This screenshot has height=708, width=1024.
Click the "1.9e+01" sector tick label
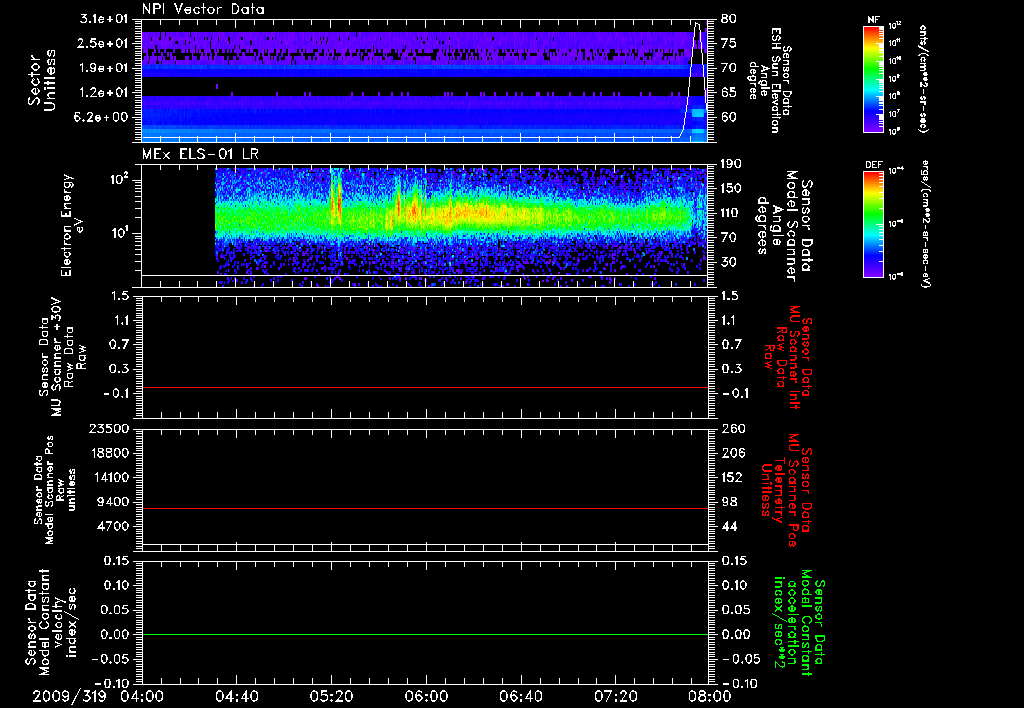(x=104, y=68)
